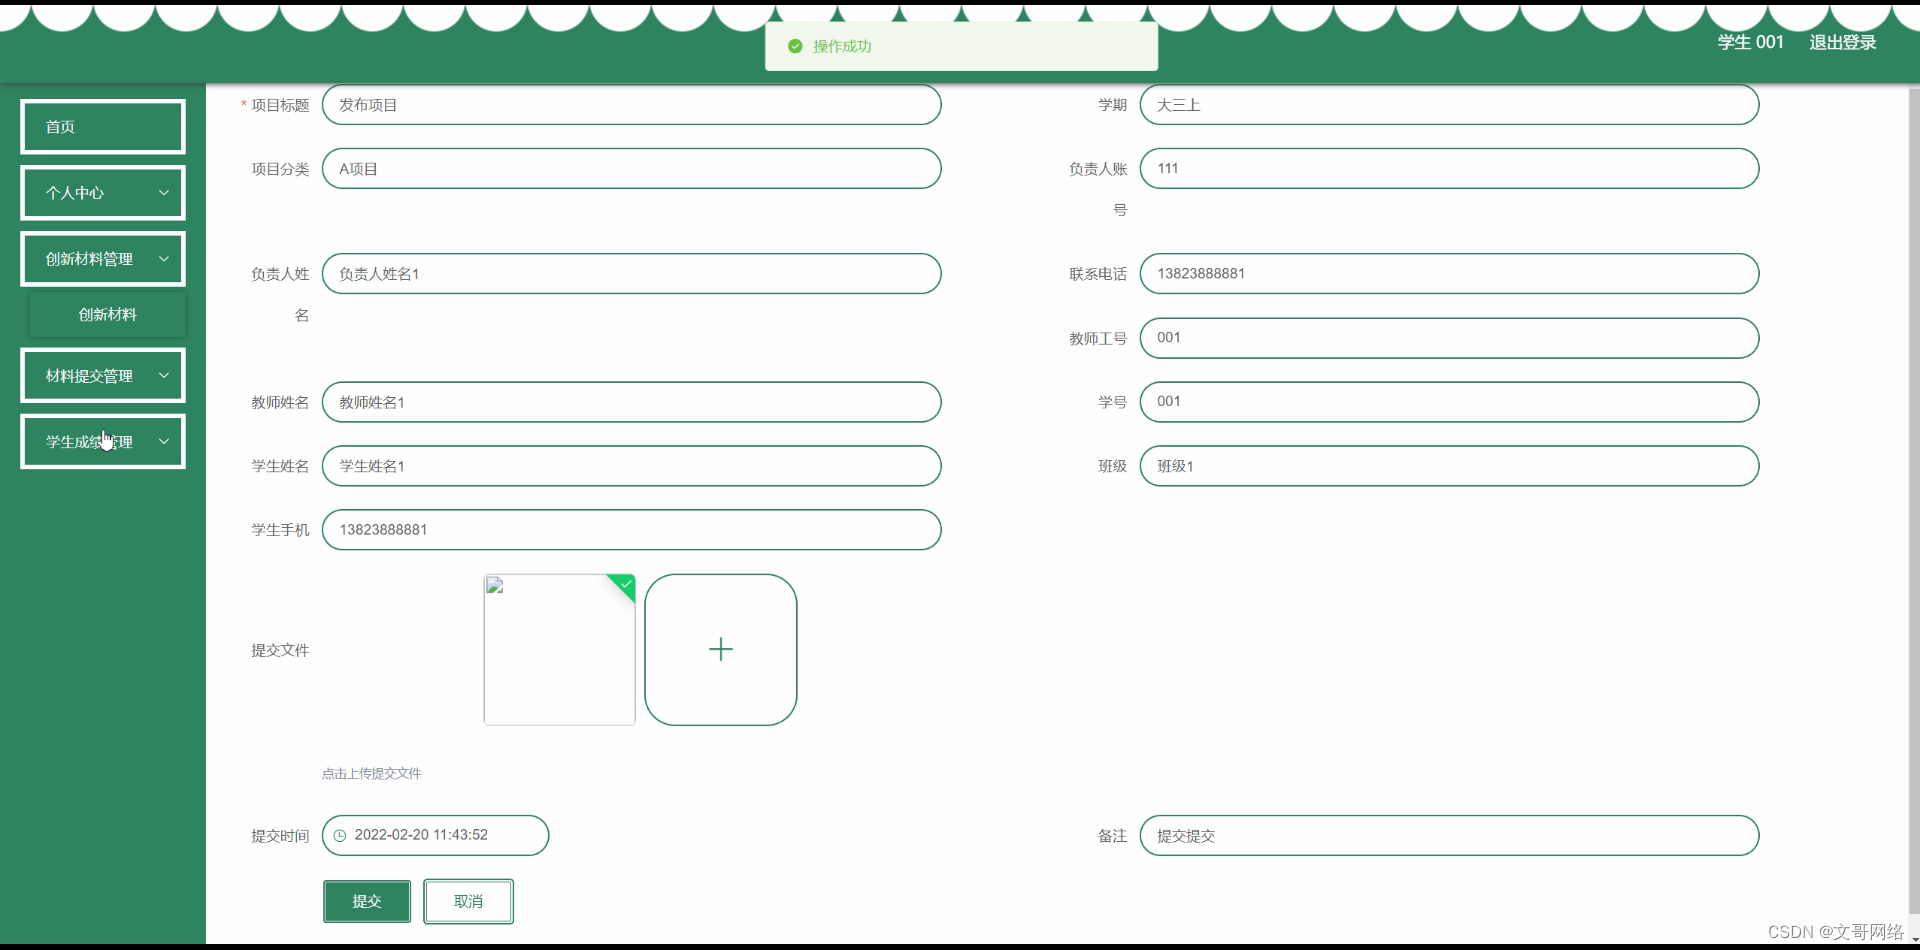Click the success icon in 操作成功 notification
This screenshot has height=950, width=1920.
point(795,46)
